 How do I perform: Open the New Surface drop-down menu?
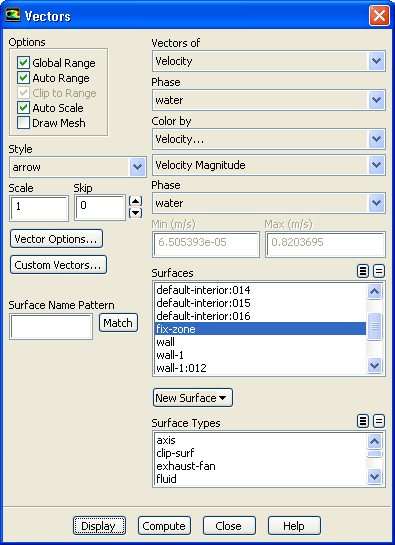point(193,398)
